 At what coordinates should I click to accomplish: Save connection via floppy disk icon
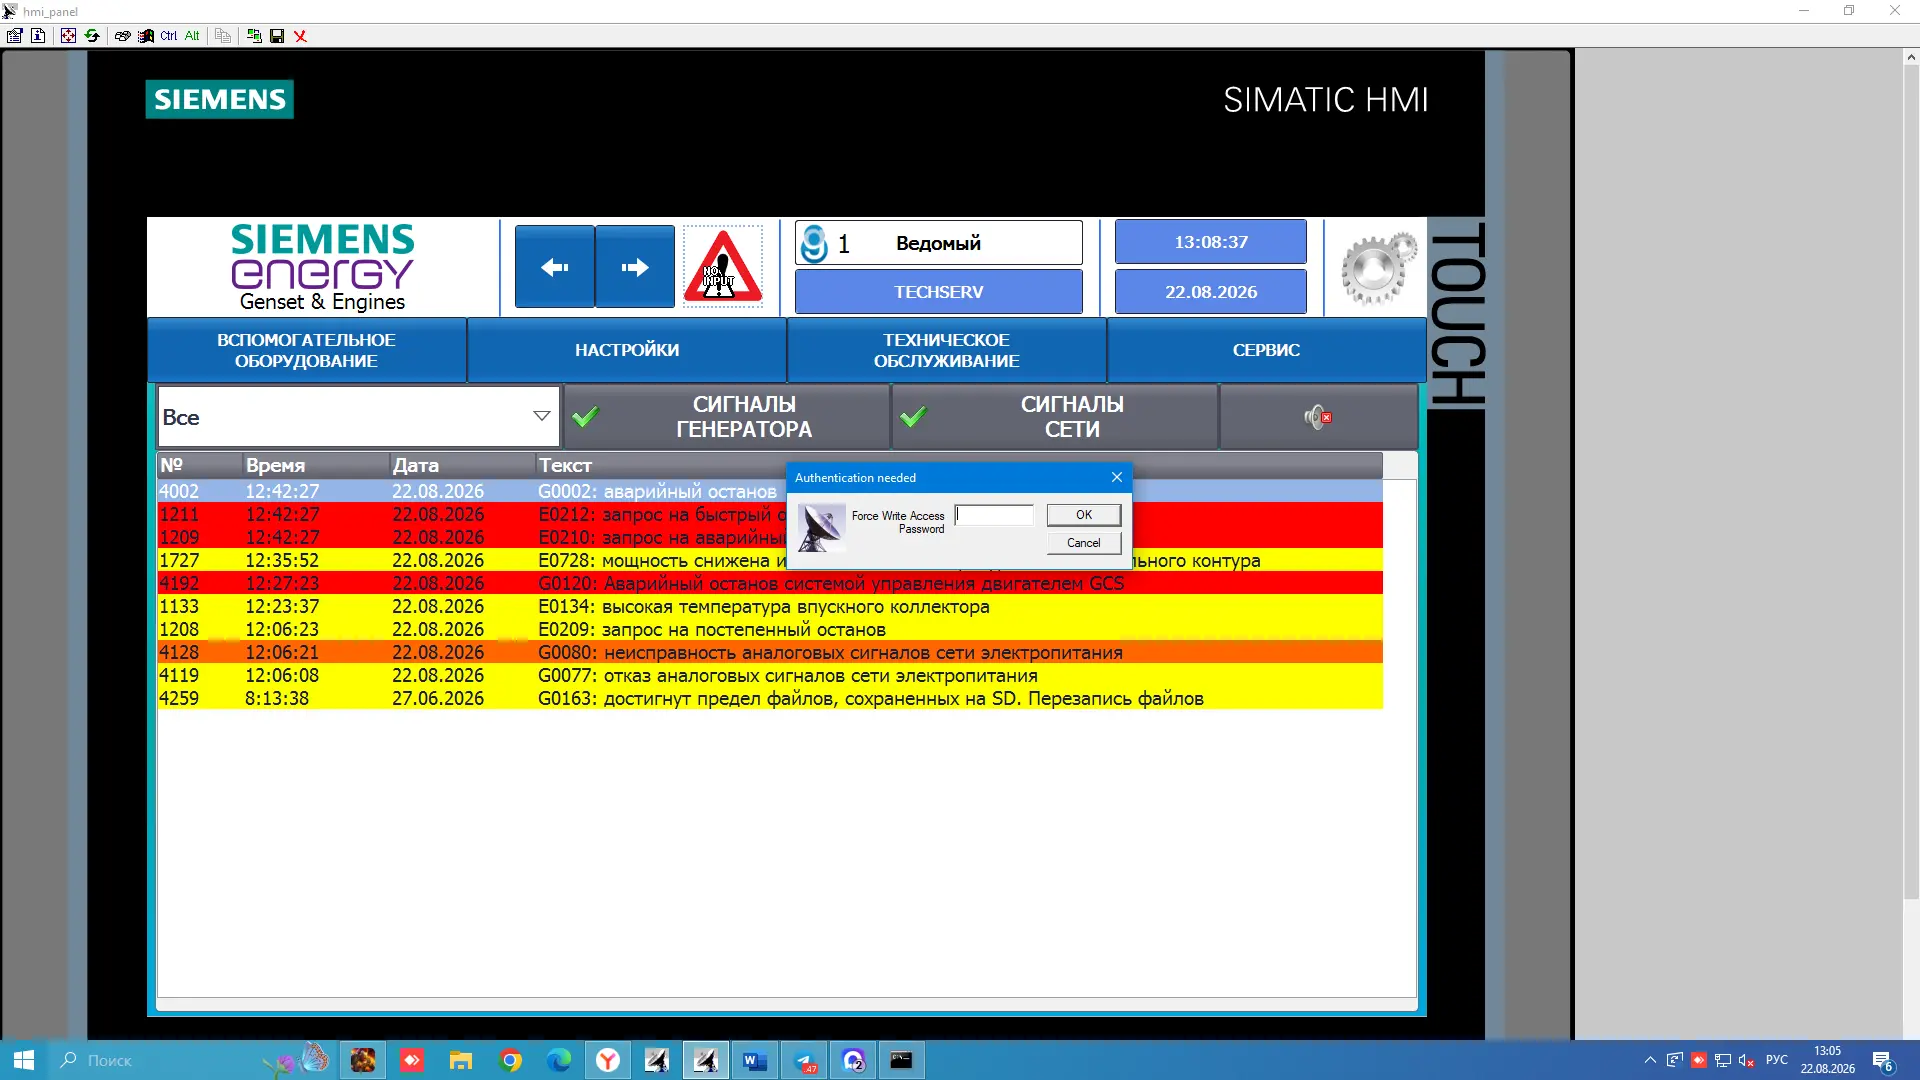(x=277, y=36)
